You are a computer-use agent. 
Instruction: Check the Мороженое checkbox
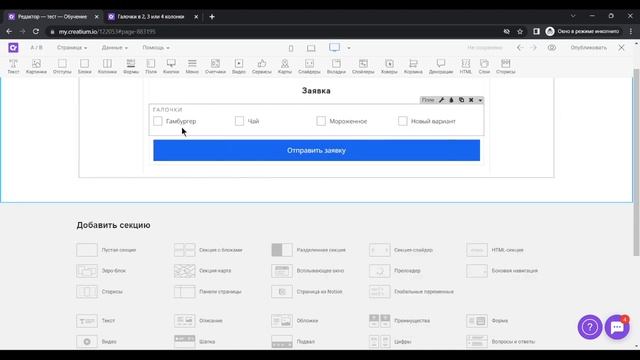click(321, 121)
